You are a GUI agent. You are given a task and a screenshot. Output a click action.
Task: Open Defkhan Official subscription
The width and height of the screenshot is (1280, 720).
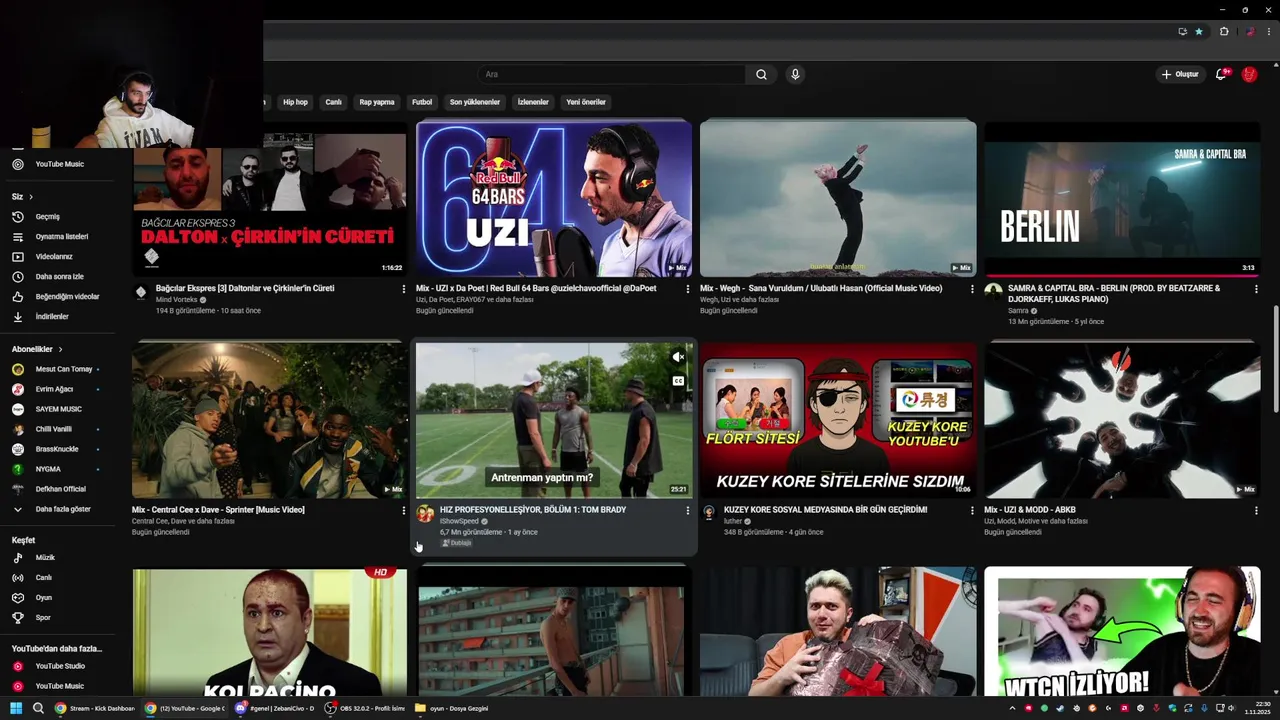(60, 489)
